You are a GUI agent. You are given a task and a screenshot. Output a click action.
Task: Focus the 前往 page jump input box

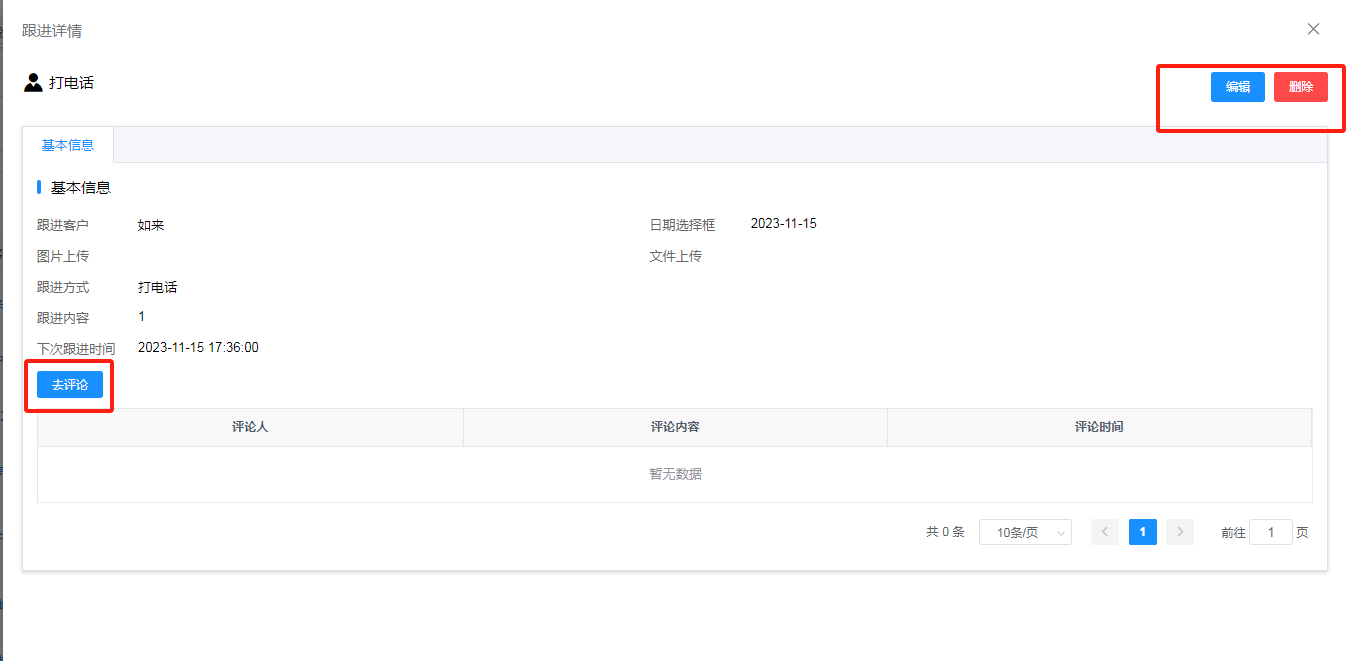point(1271,533)
